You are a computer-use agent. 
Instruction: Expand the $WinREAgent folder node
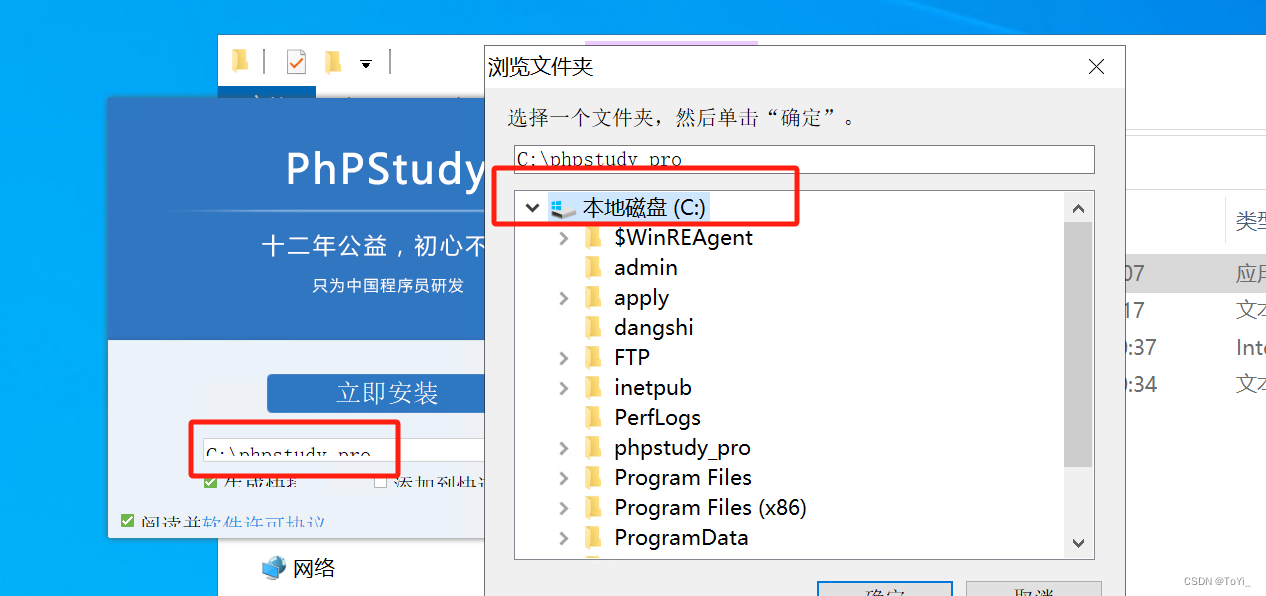[564, 237]
